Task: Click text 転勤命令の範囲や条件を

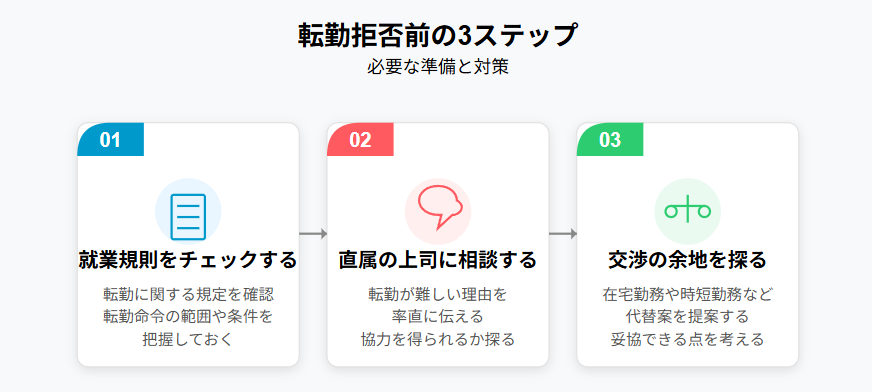Action: [188, 317]
